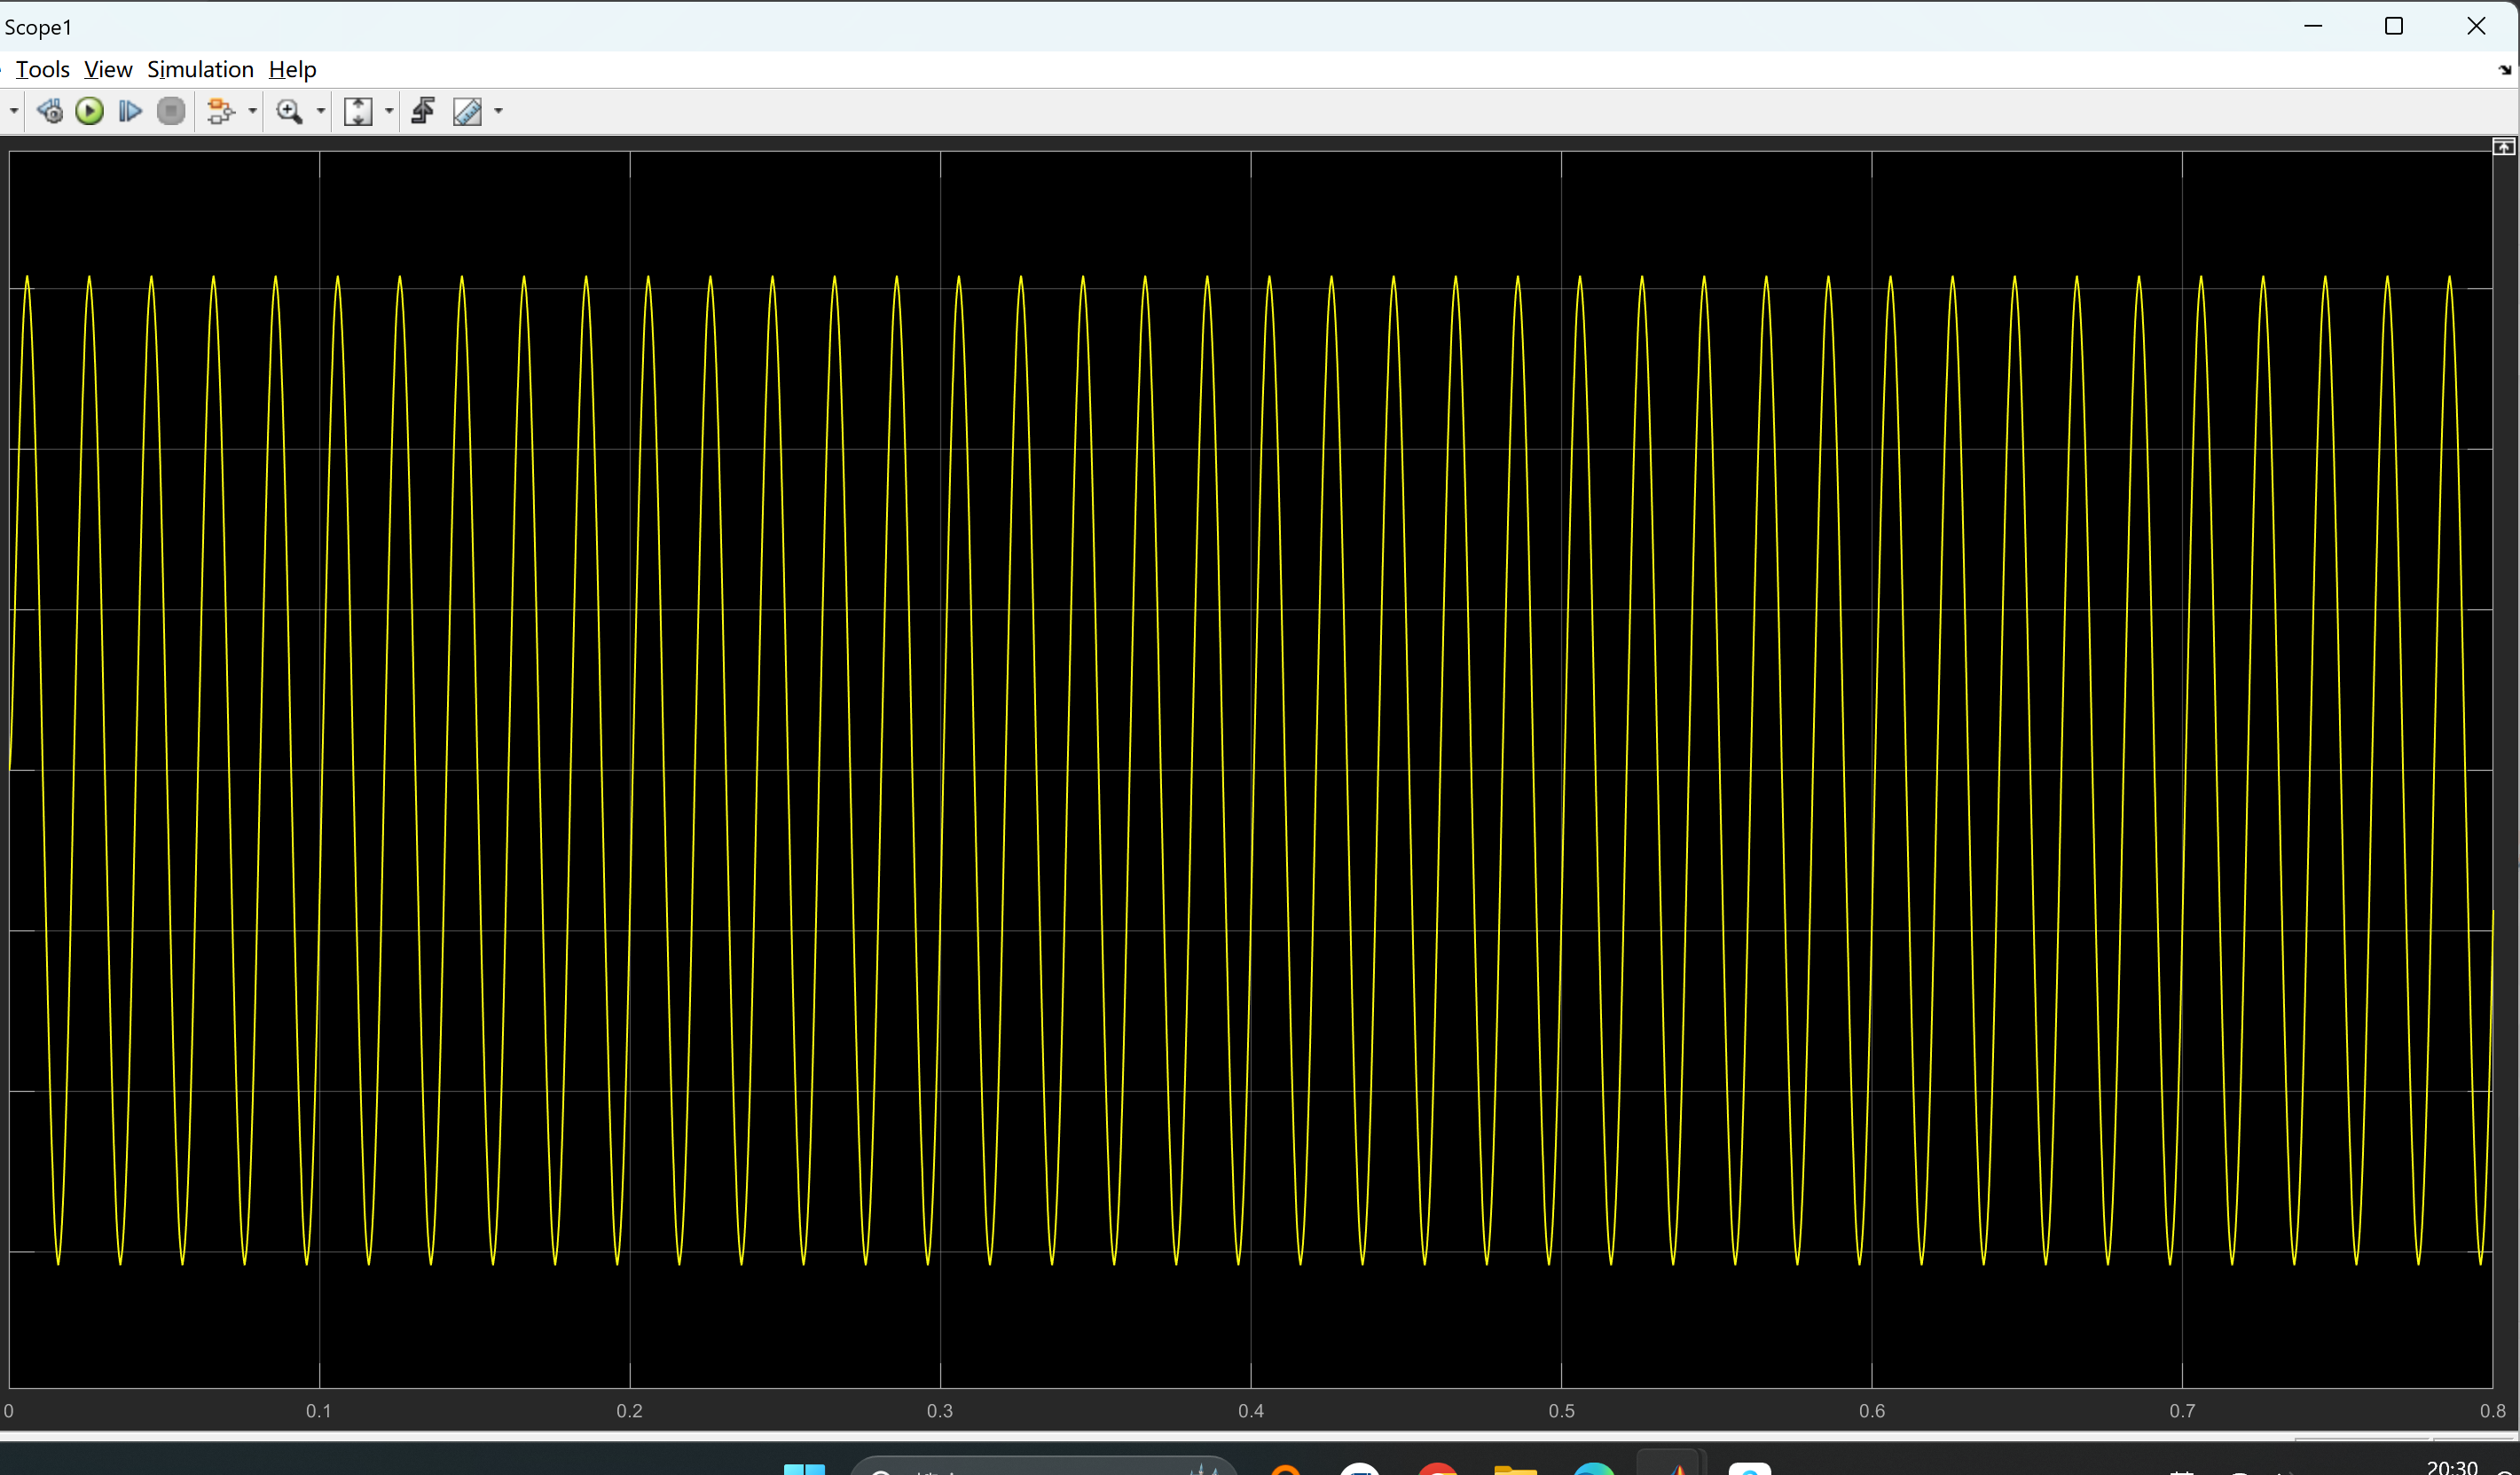Select the Zoom magnifier tool

289,111
